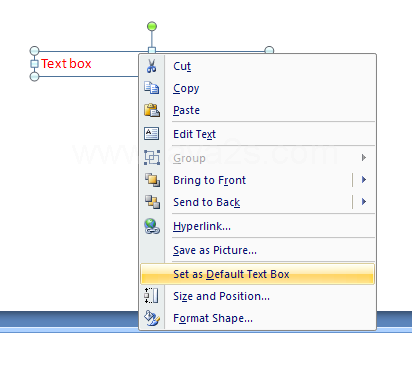Click the Size and Position icon

(x=151, y=296)
